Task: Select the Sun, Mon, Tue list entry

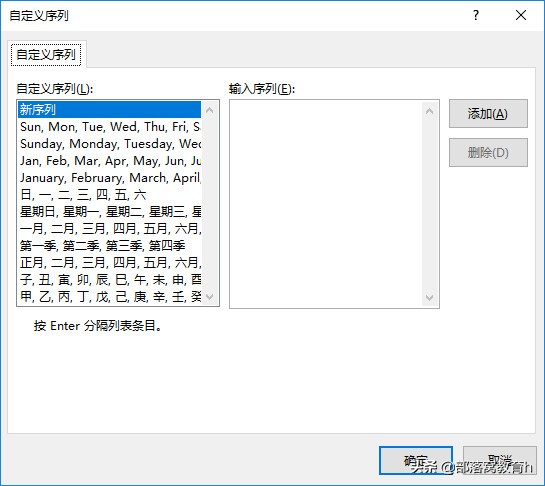Action: pos(109,127)
